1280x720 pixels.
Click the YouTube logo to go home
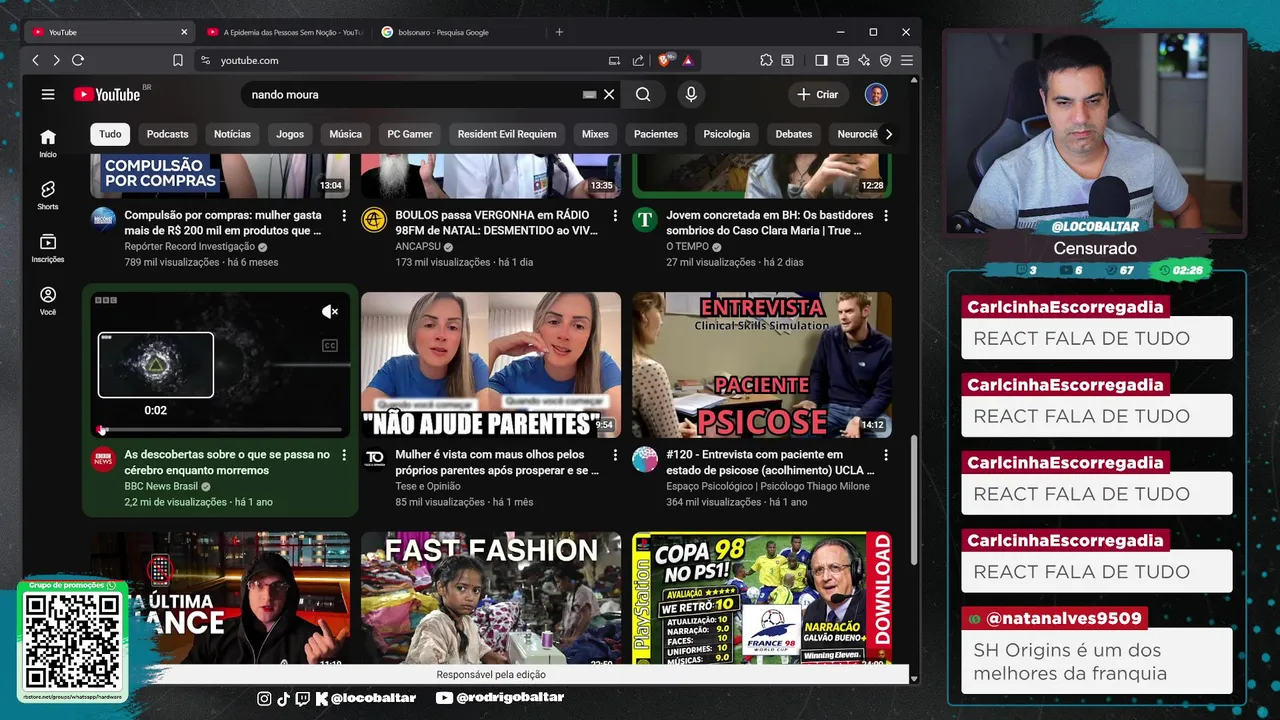click(107, 94)
